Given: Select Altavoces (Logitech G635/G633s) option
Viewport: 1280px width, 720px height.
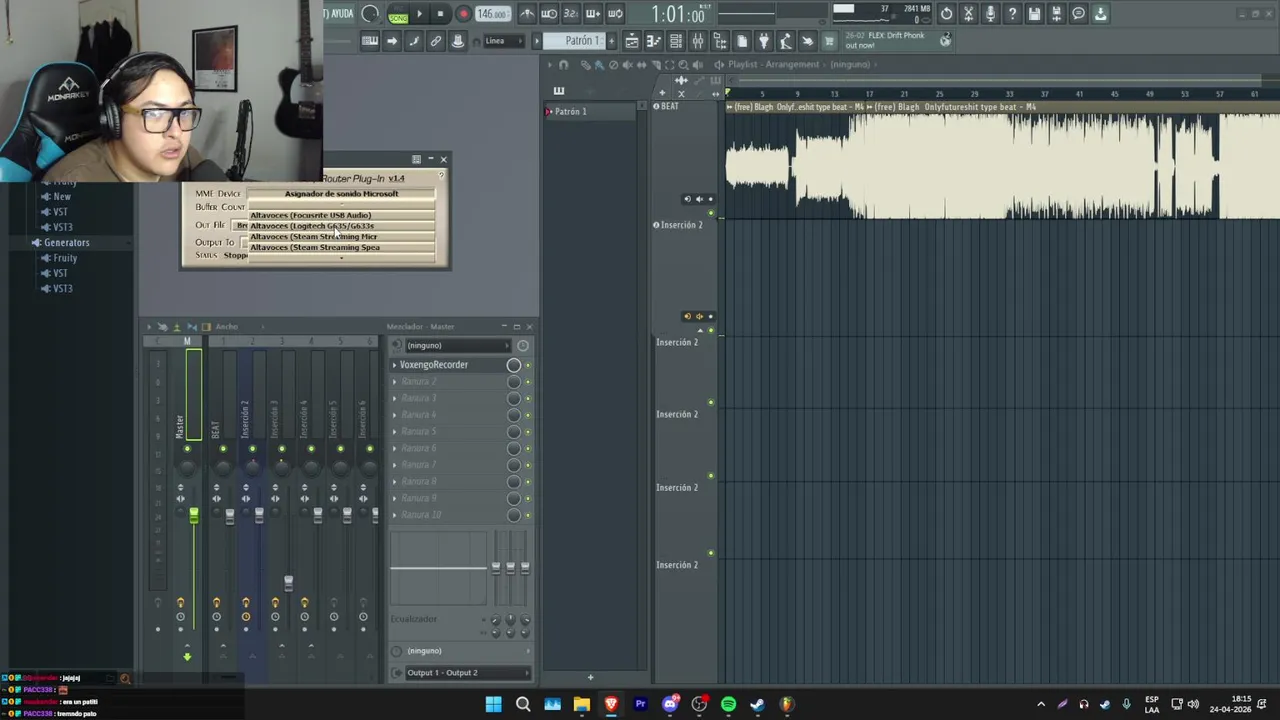Looking at the screenshot, I should [341, 226].
